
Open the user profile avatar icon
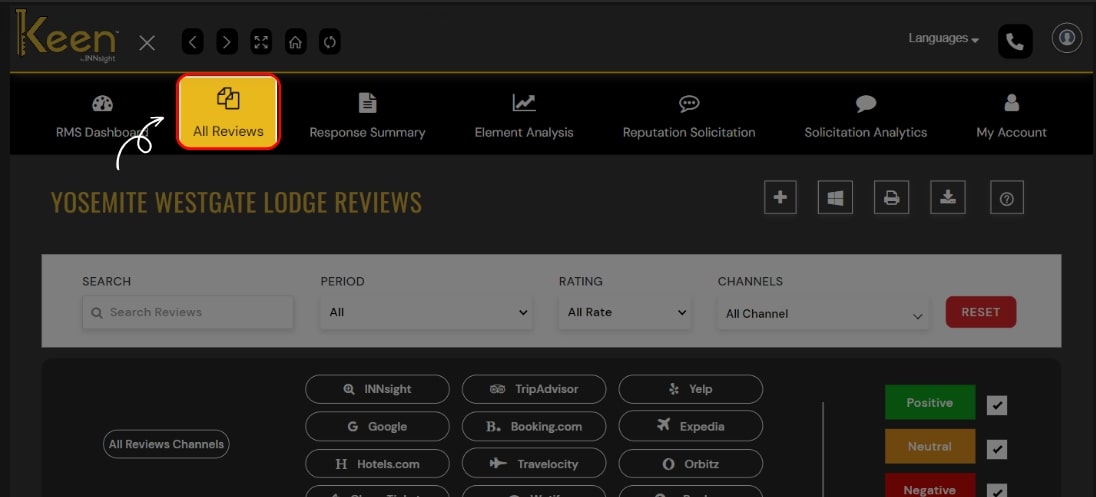[x=1067, y=38]
